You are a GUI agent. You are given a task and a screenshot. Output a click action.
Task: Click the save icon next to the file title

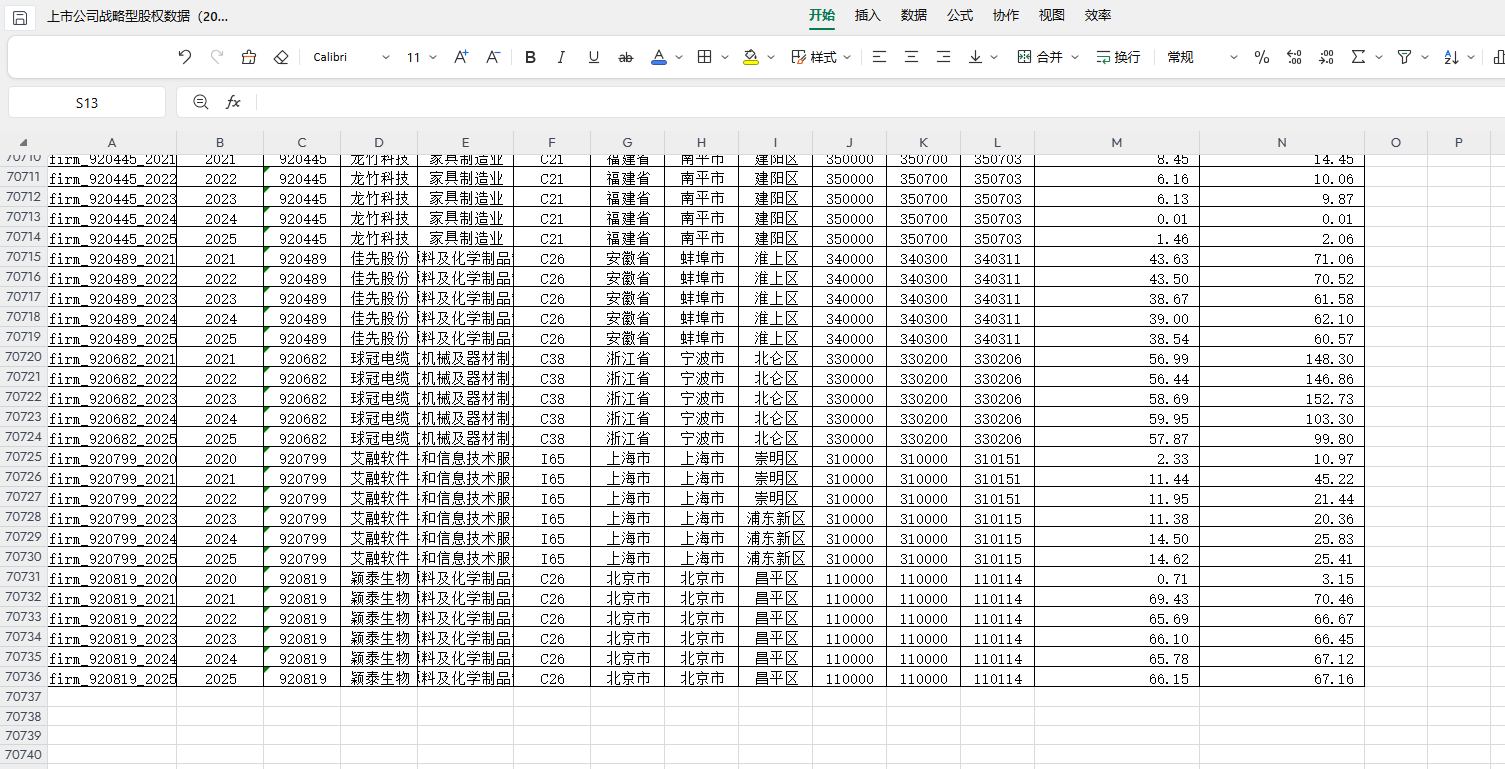coord(20,17)
